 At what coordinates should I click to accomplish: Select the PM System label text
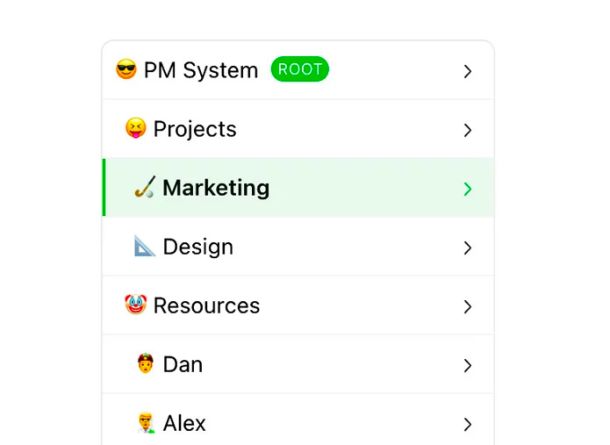pos(201,70)
